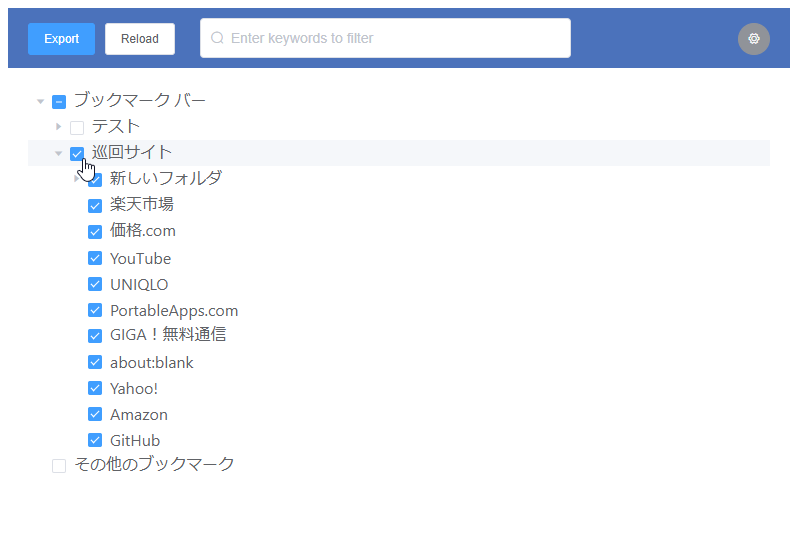The image size is (798, 546).
Task: Uncheck the 価格.com checkbox
Action: [x=95, y=232]
